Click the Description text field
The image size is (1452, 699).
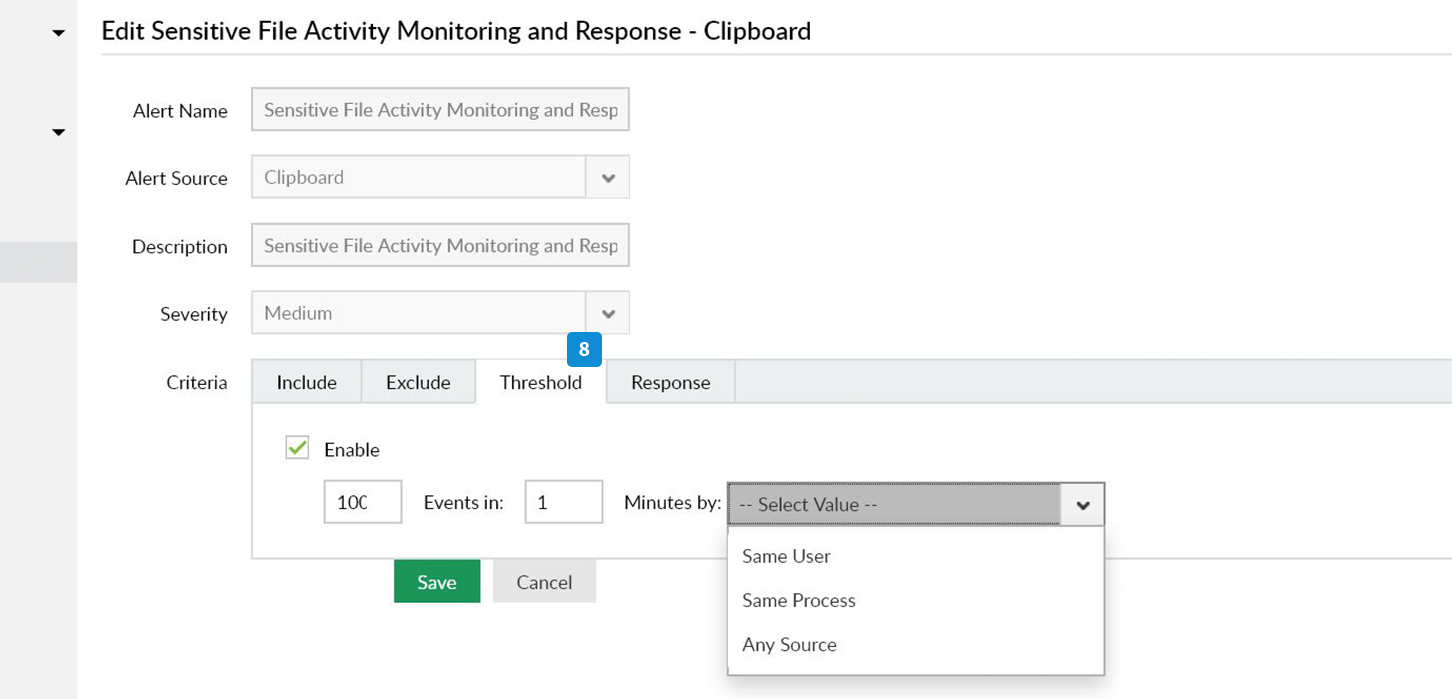(440, 246)
